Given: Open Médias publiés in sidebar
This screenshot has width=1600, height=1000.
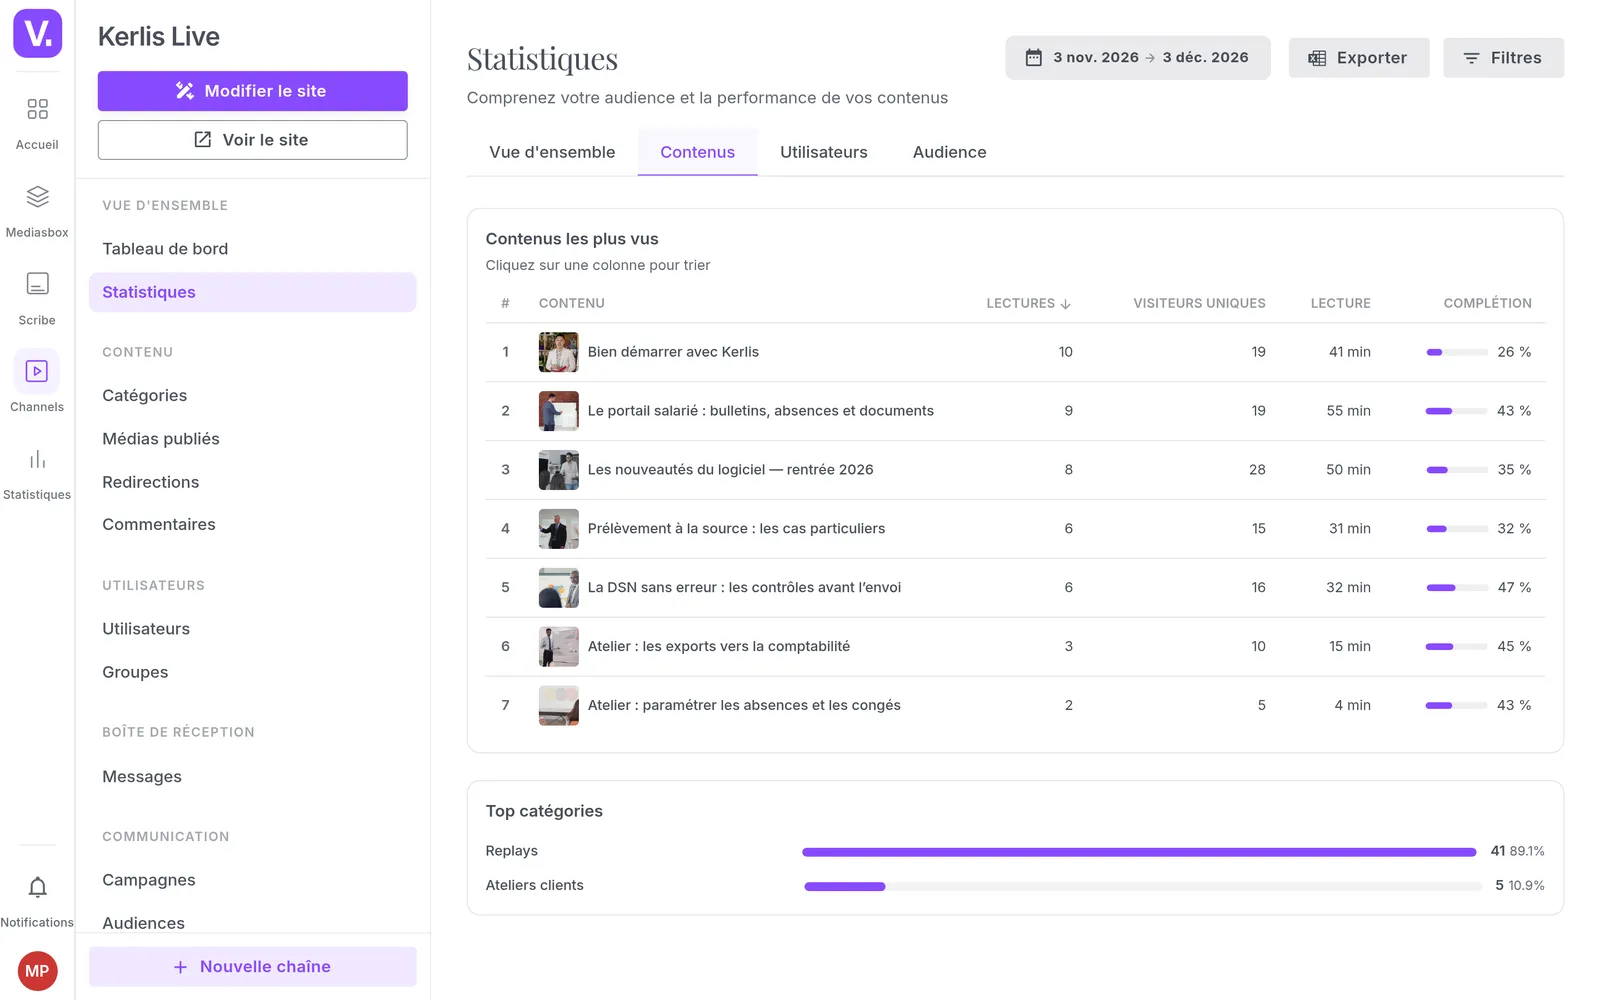Looking at the screenshot, I should point(252,439).
